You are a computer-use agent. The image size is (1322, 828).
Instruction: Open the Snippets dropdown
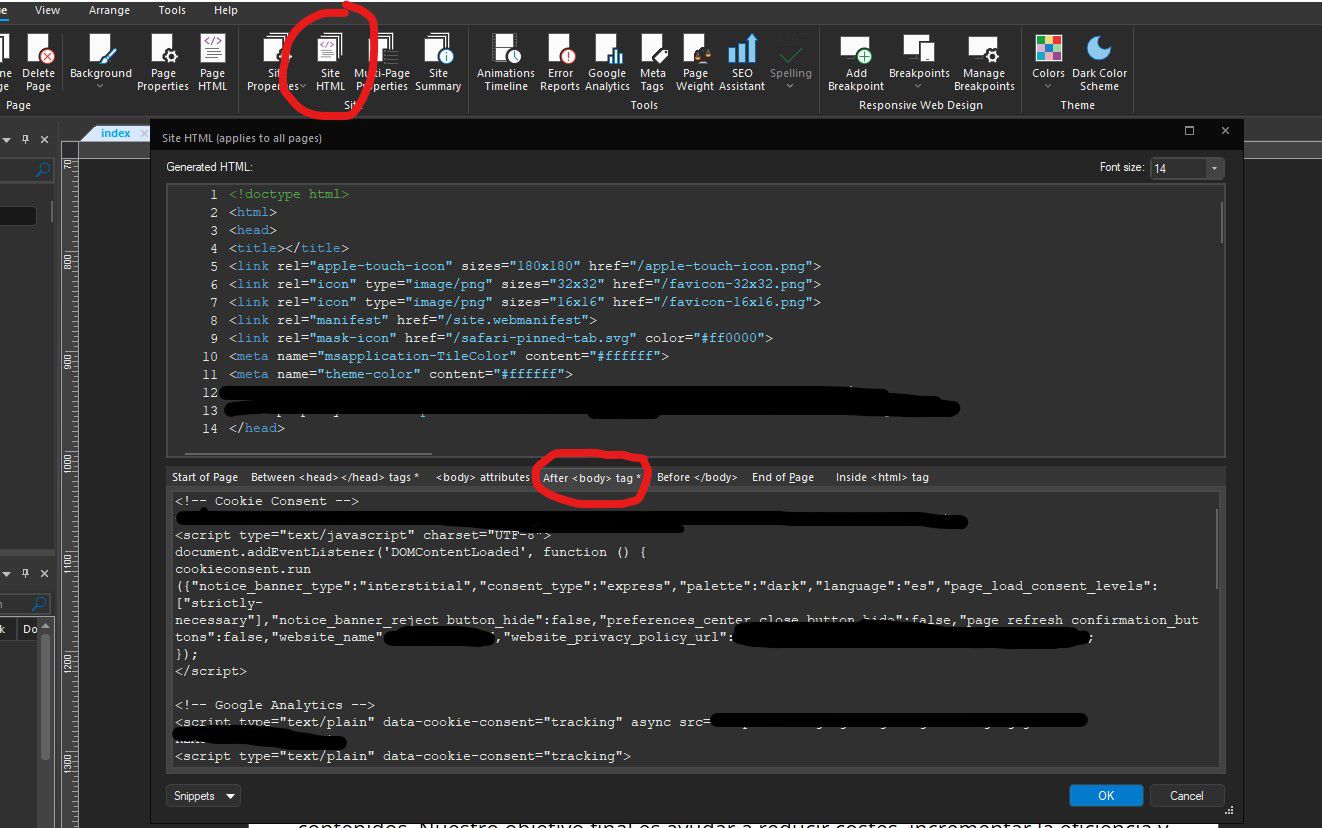click(203, 796)
